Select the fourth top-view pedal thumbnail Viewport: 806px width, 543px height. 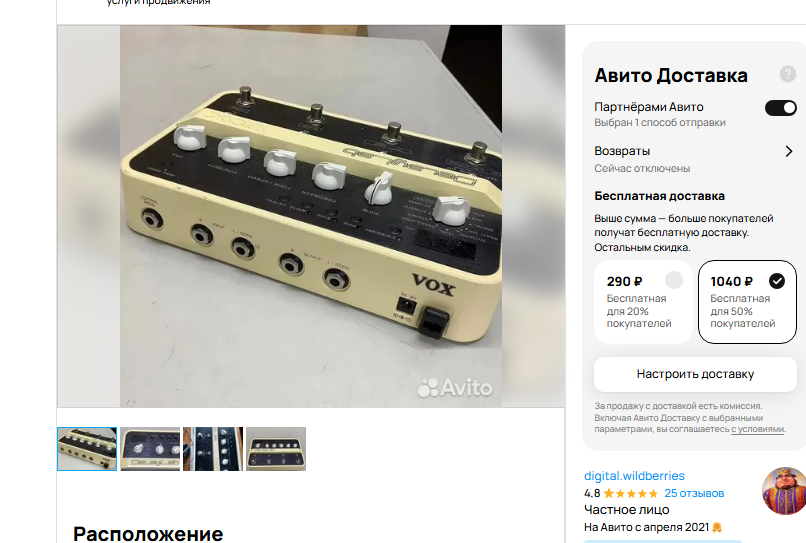click(x=276, y=449)
